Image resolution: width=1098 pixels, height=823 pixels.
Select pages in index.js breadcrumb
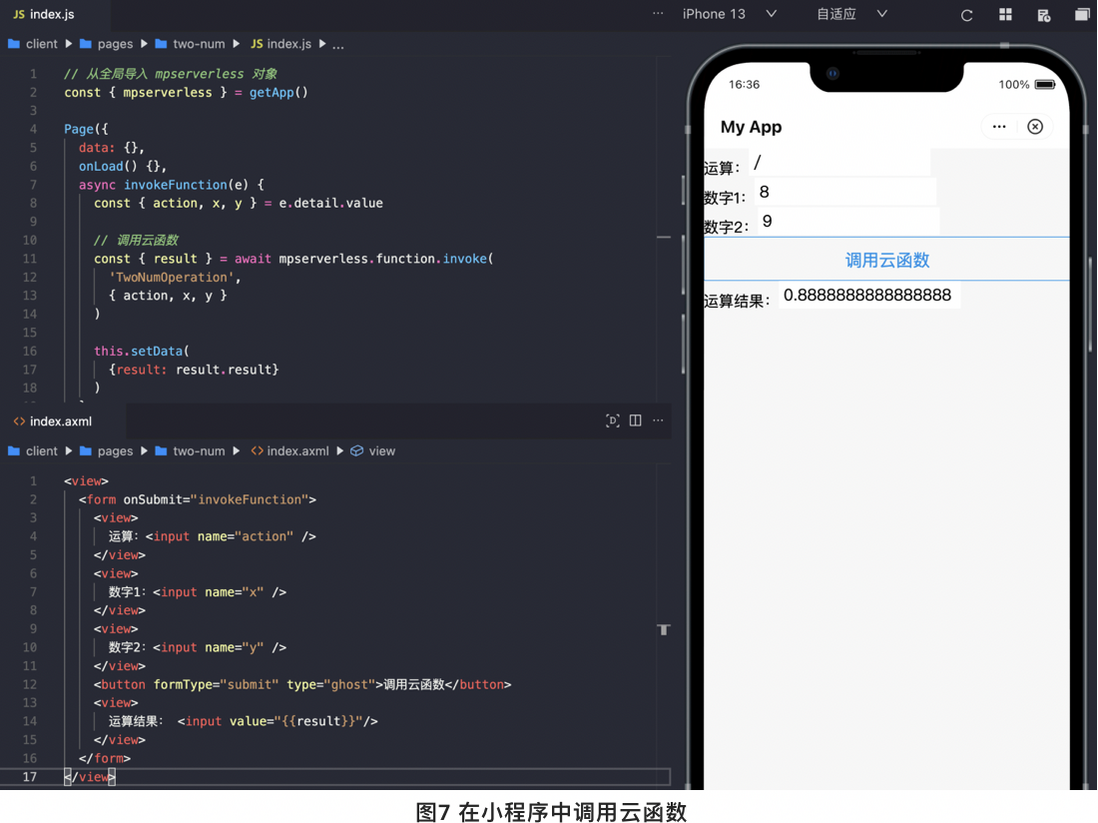coord(115,43)
